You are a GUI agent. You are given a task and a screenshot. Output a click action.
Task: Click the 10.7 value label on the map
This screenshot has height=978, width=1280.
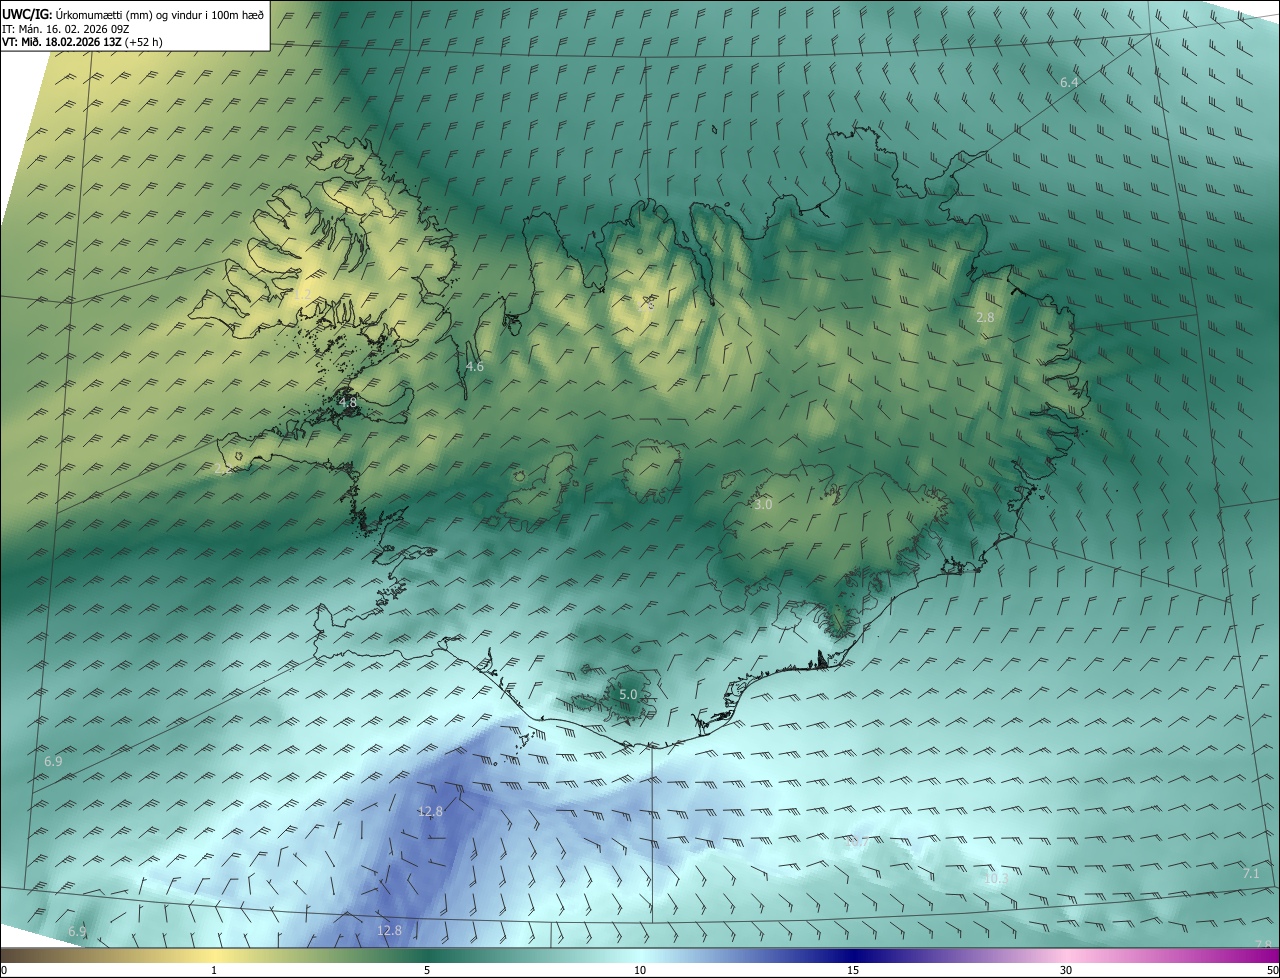[x=857, y=843]
